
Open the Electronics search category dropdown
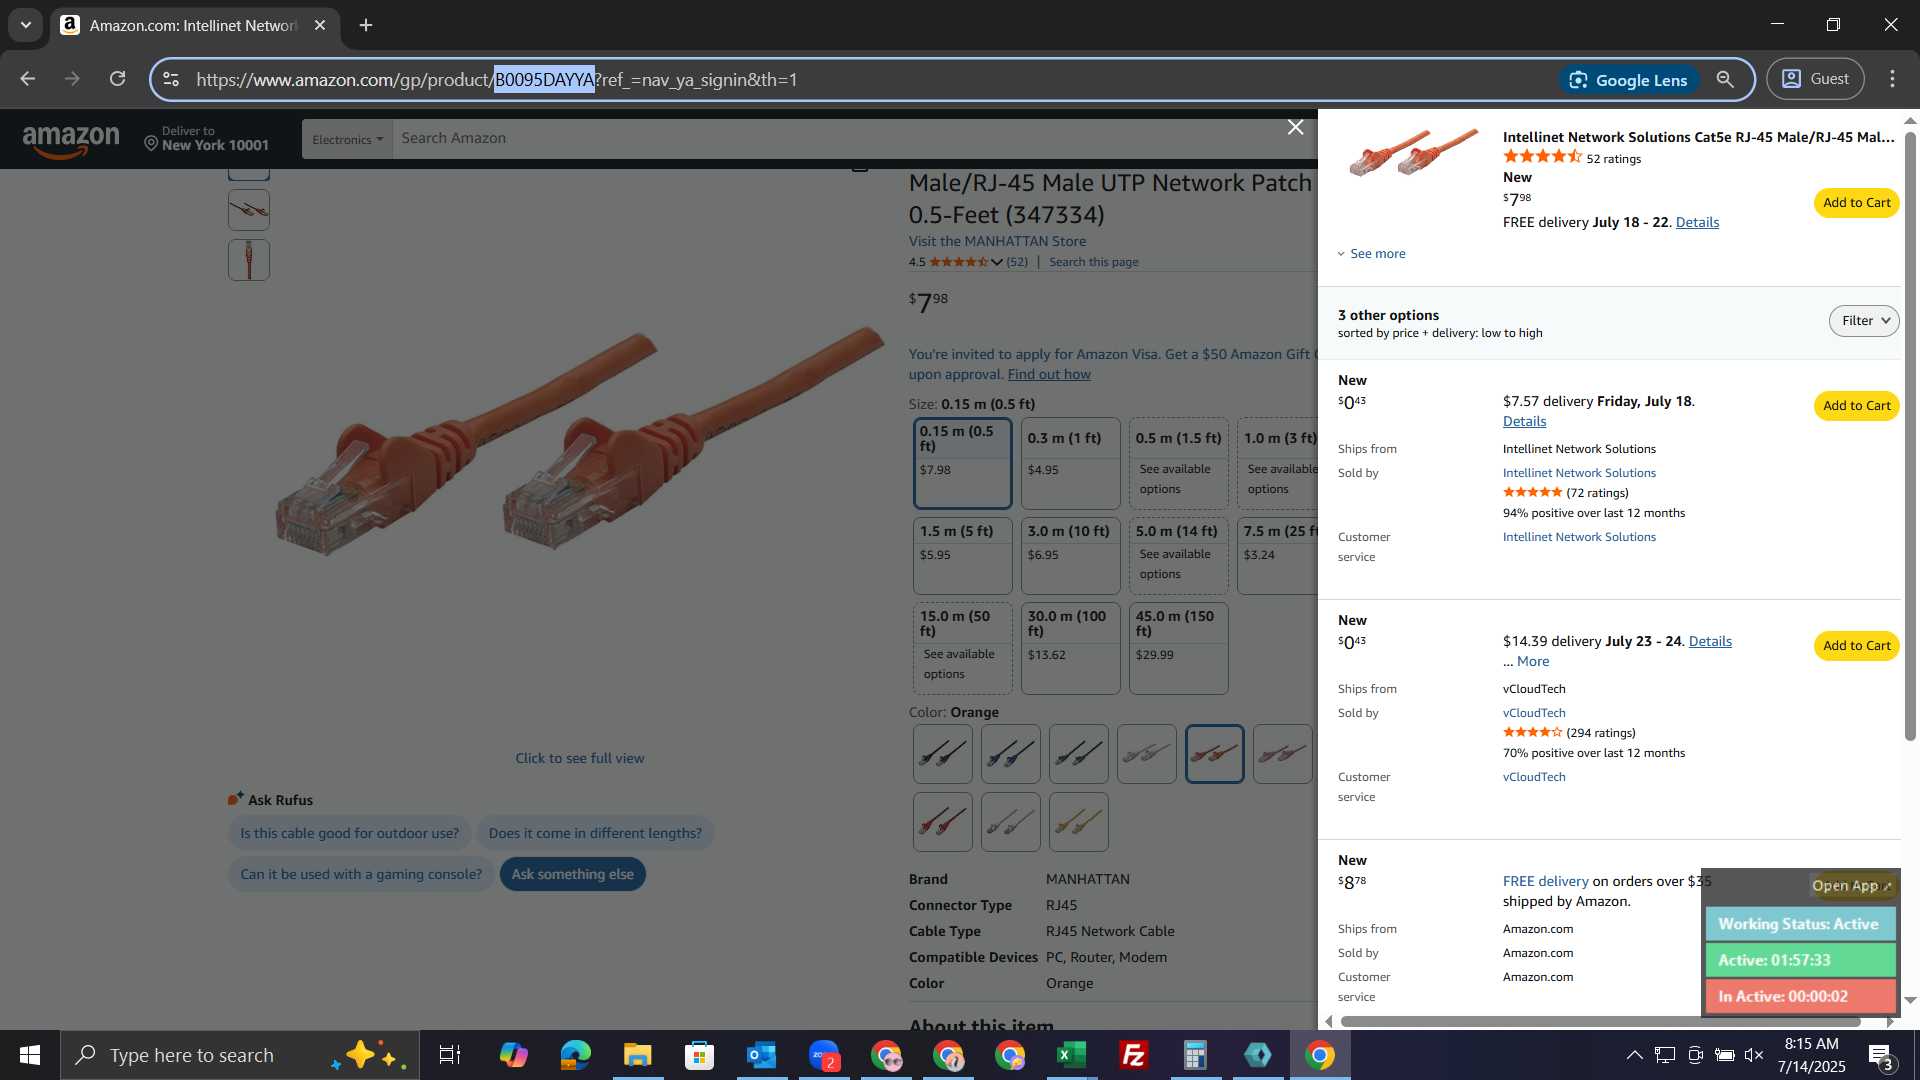347,139
